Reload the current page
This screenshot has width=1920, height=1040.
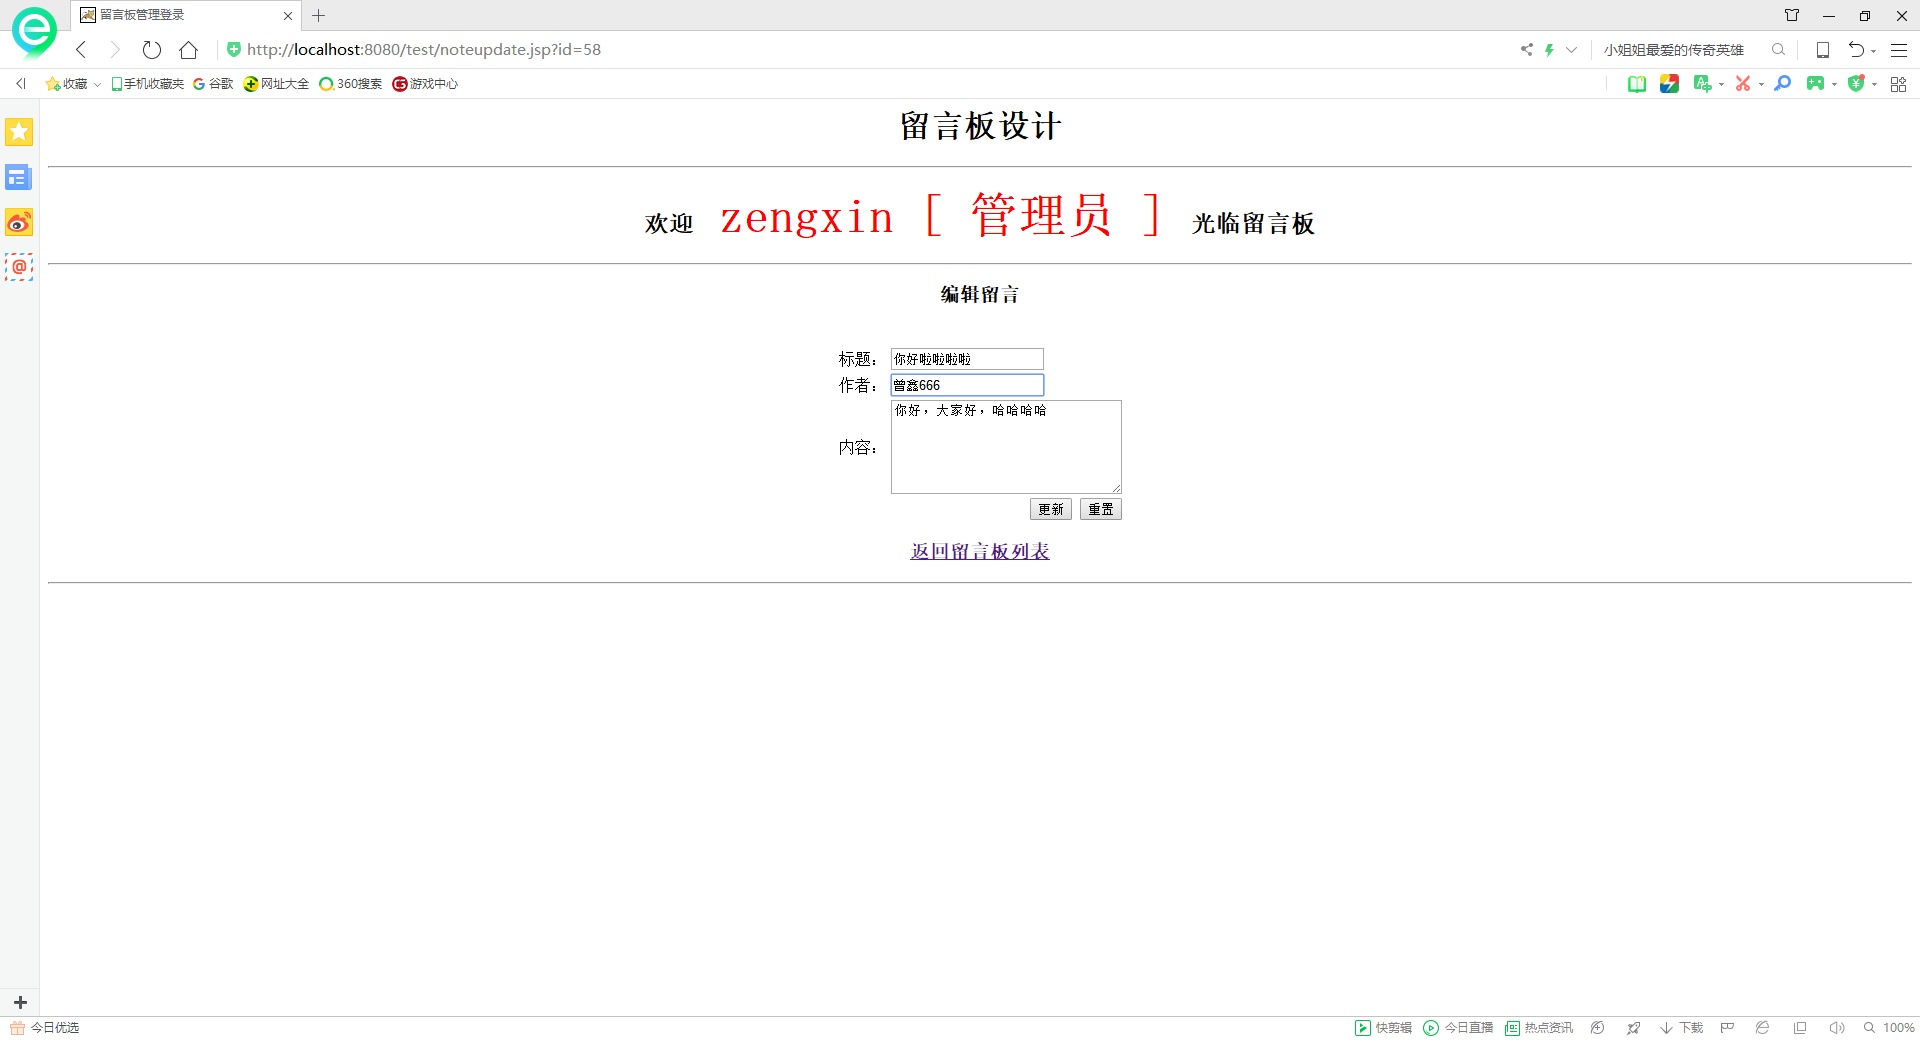(152, 49)
